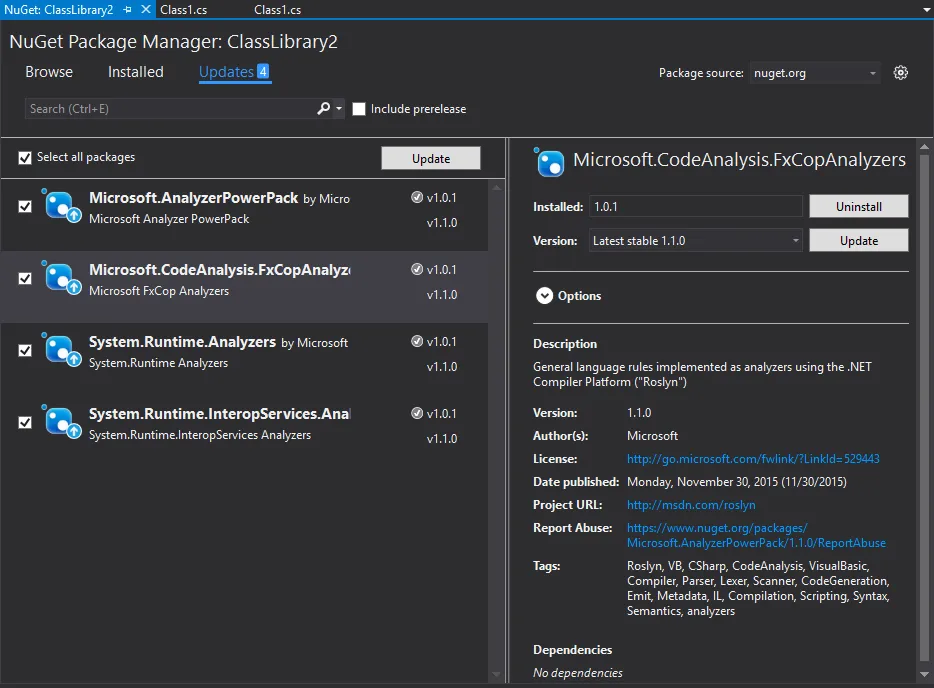
Task: Enable Include prerelease checkbox
Action: 359,109
